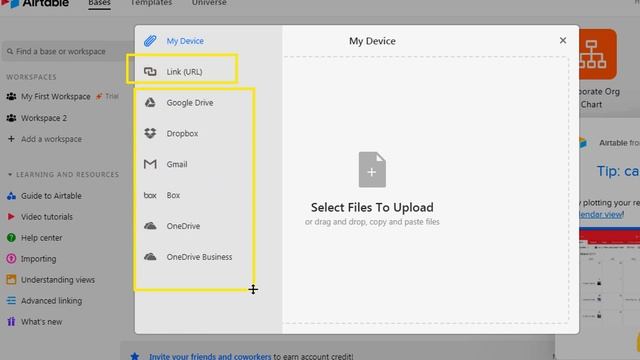Click the Help center question mark icon

[11, 238]
